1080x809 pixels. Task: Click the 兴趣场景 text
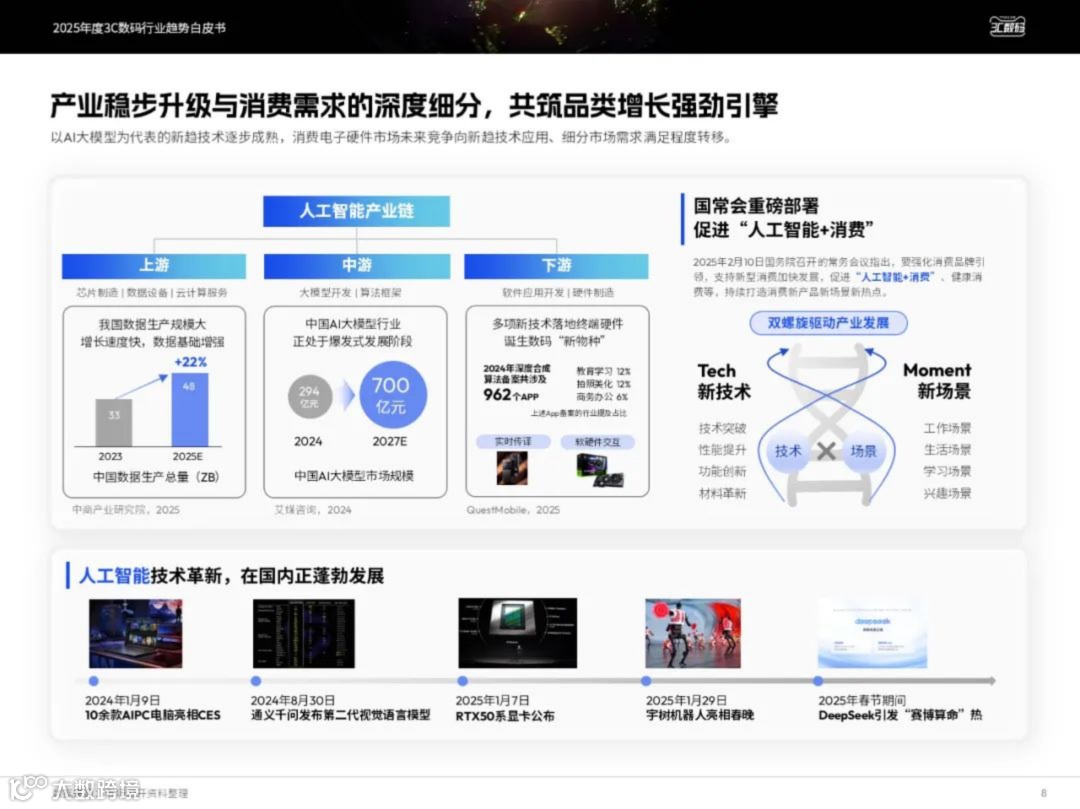click(x=947, y=493)
